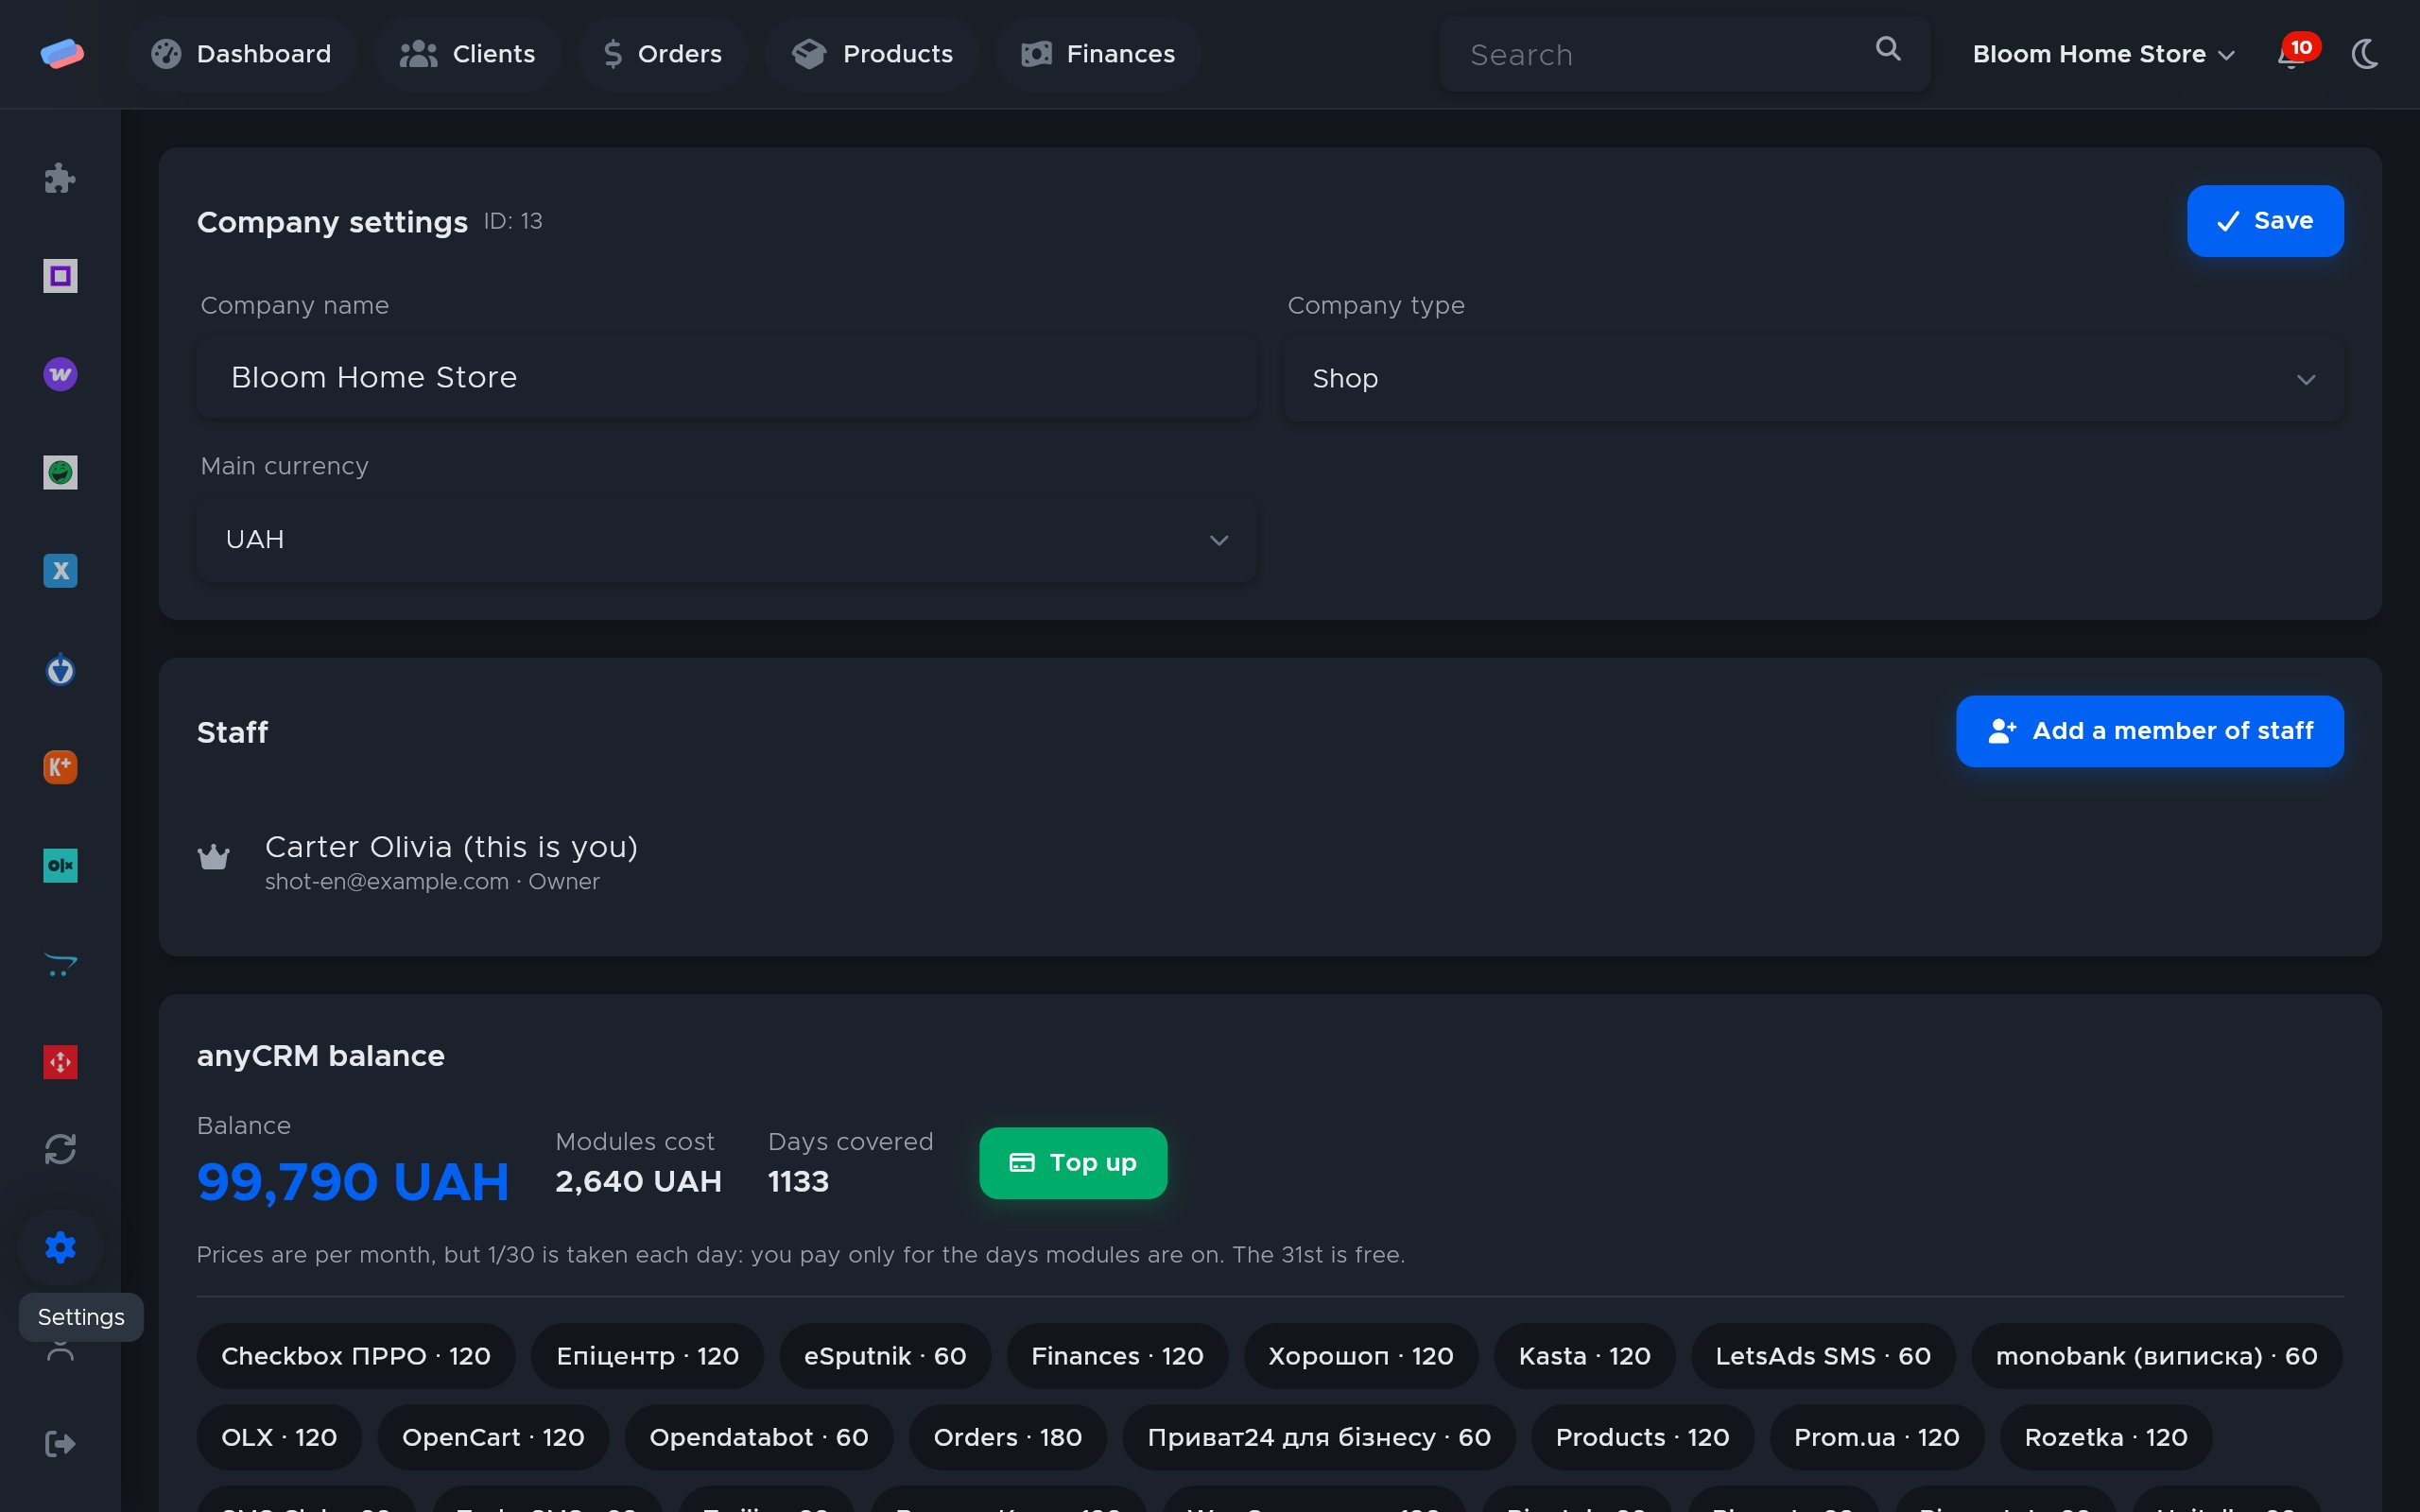The image size is (2420, 1512).
Task: Click the eSputnik · 60 module chip
Action: (885, 1356)
